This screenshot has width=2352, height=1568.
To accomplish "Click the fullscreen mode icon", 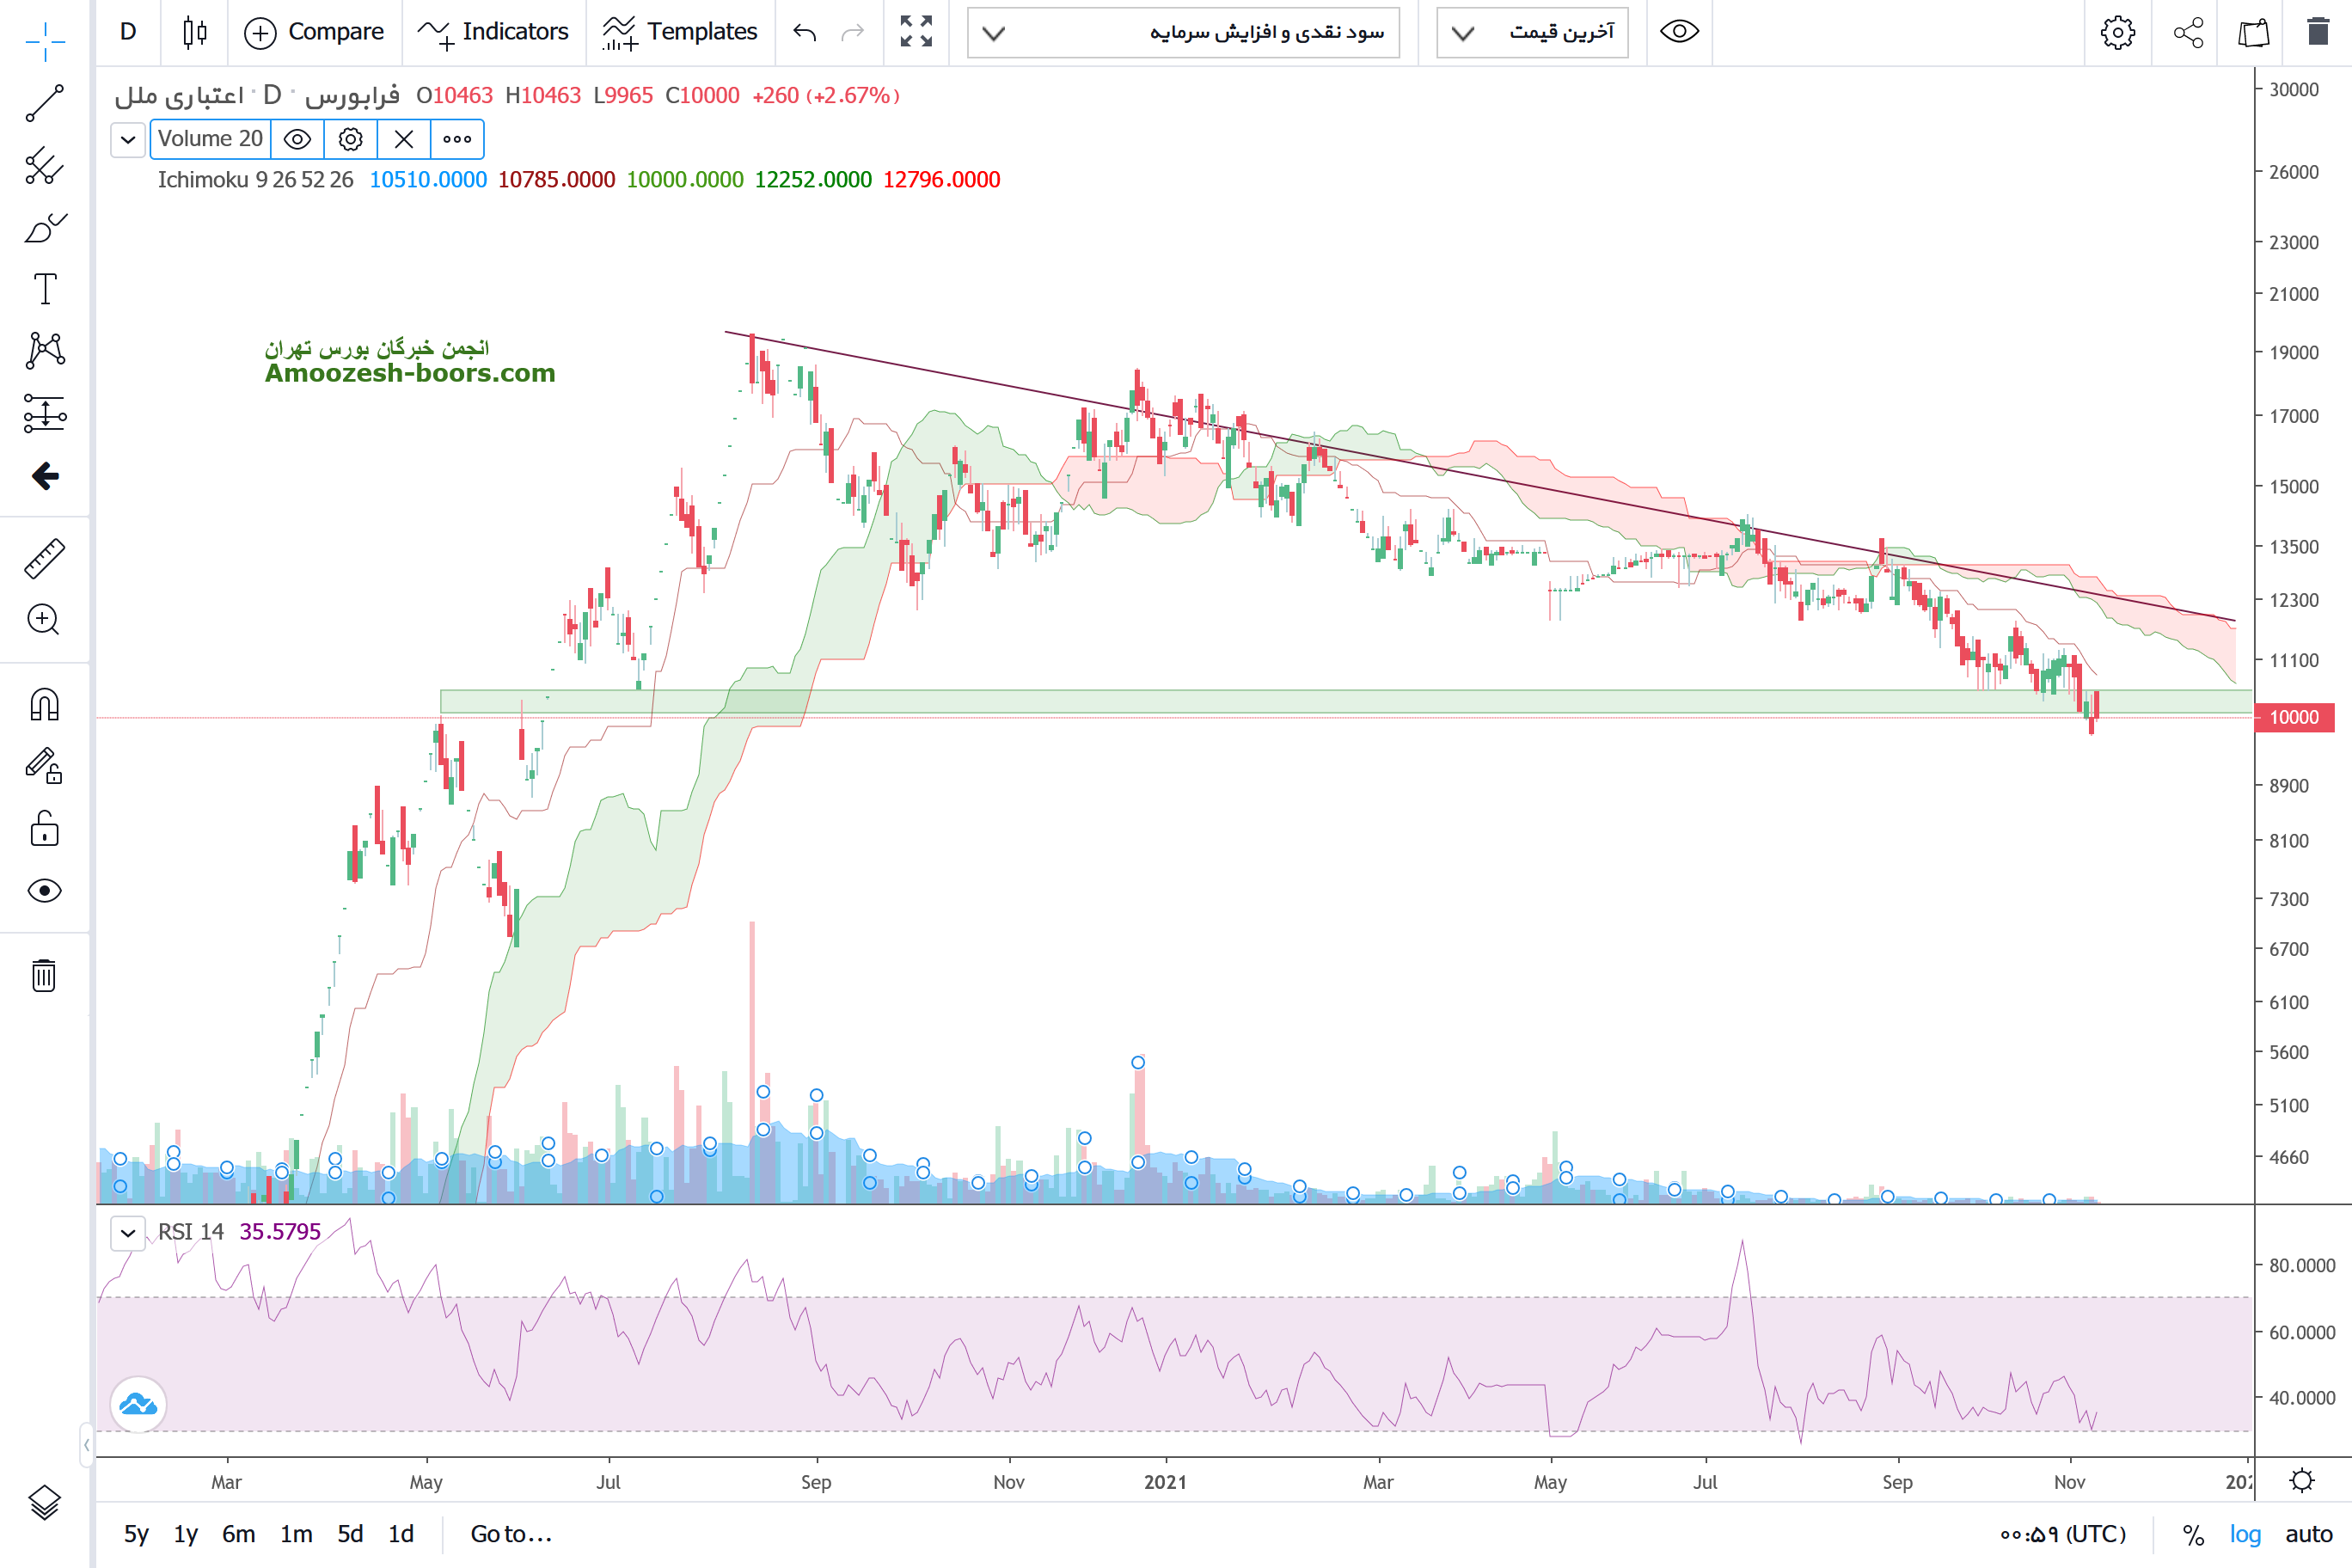I will (x=915, y=32).
